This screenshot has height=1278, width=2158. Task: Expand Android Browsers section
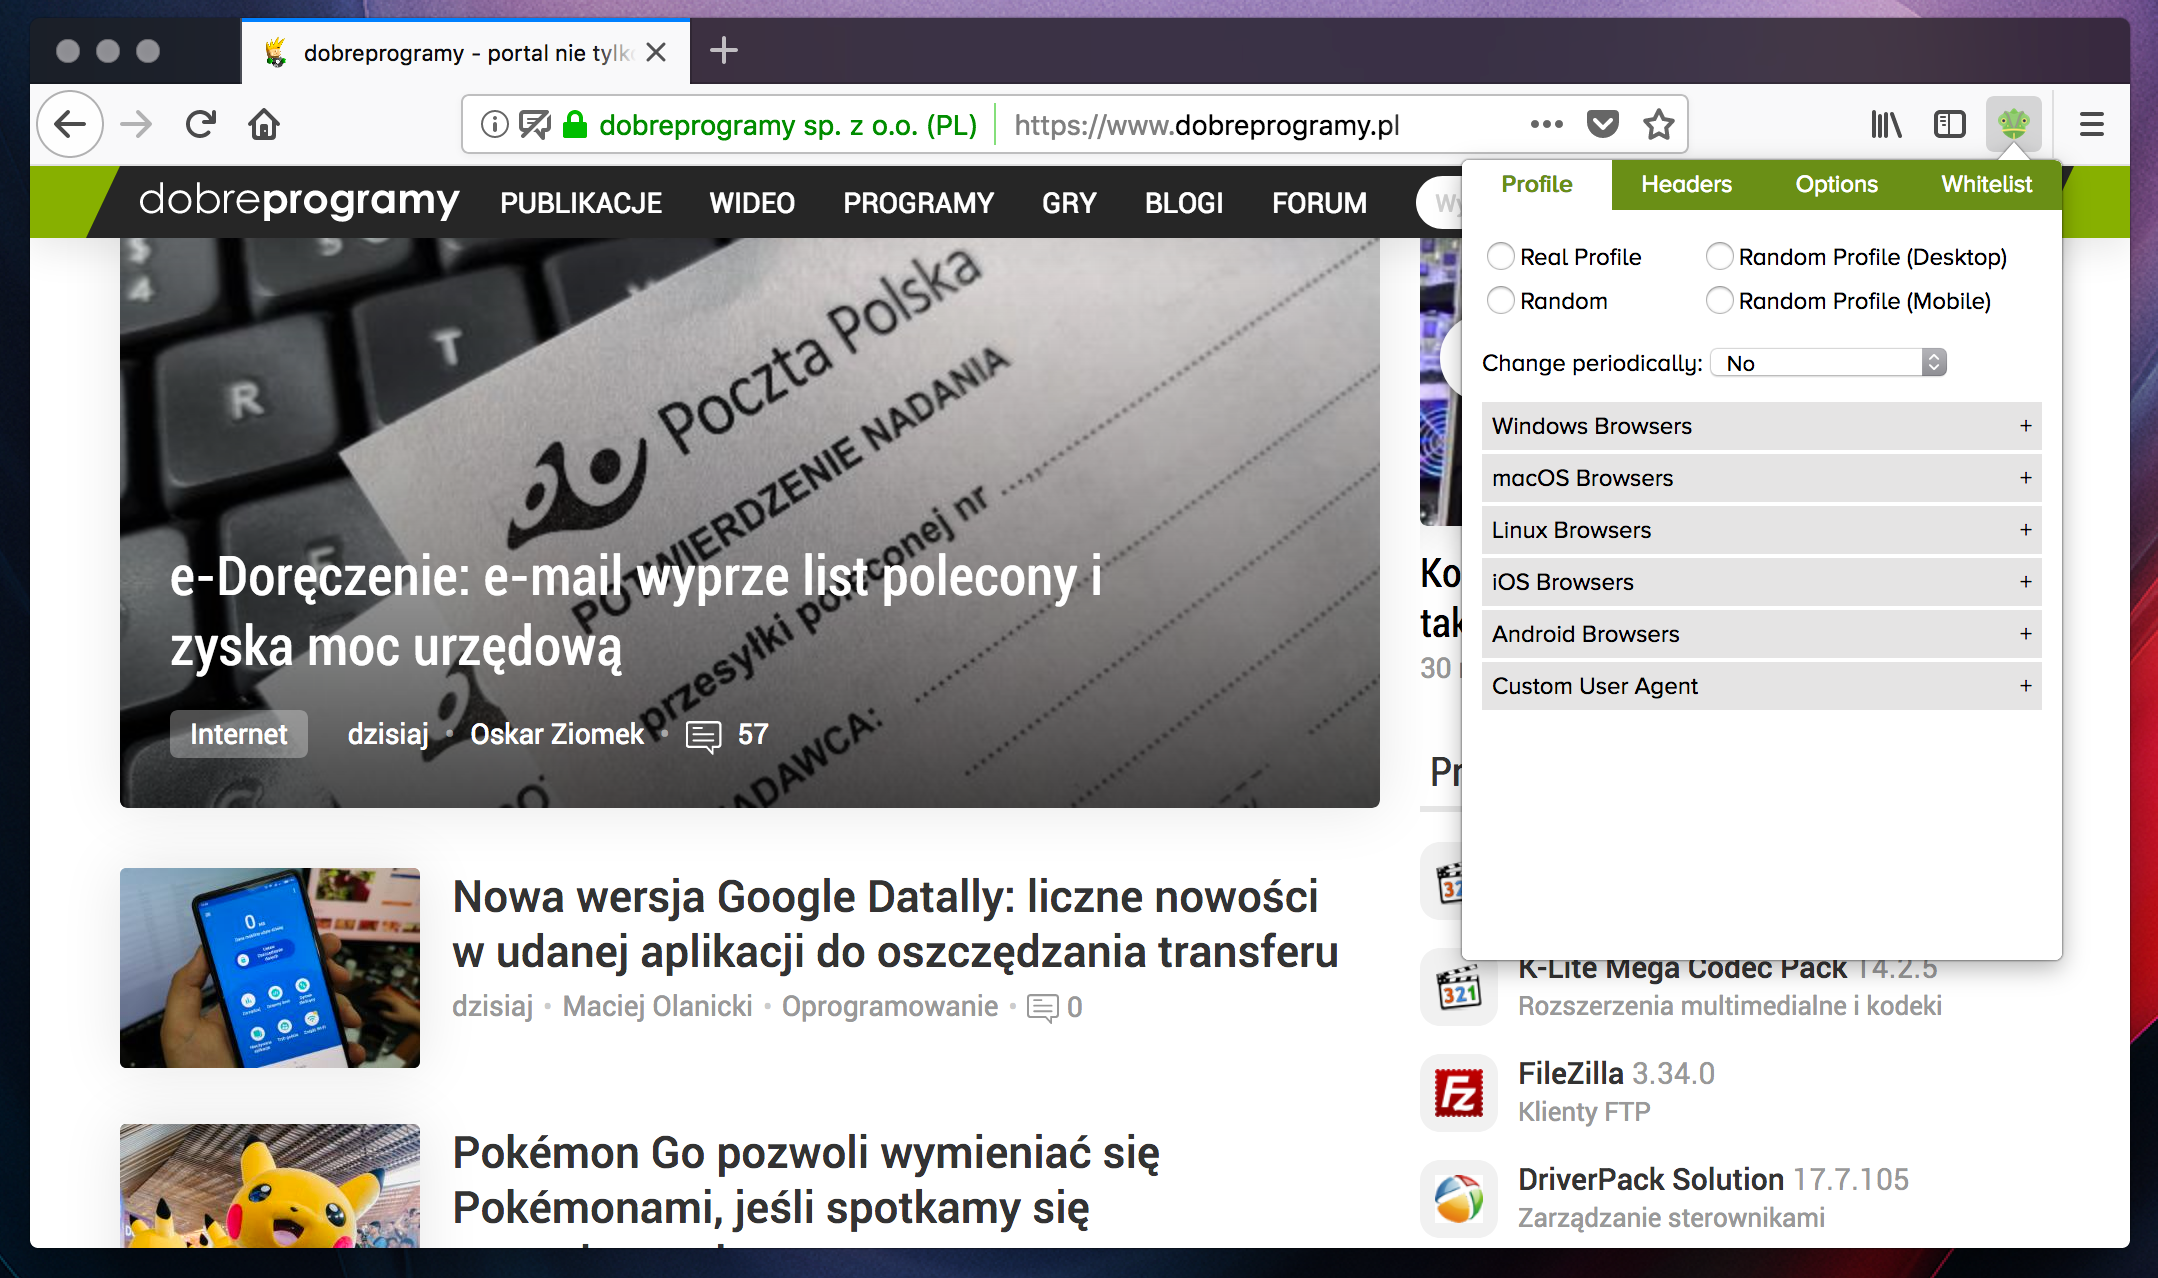pyautogui.click(x=1761, y=634)
